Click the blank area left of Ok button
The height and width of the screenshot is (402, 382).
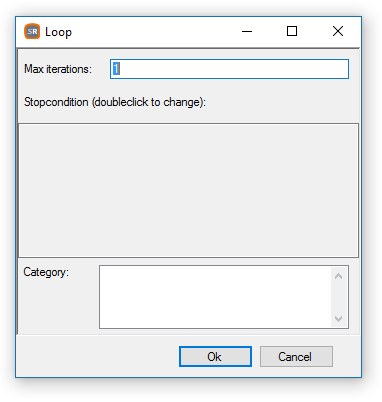coord(98,357)
